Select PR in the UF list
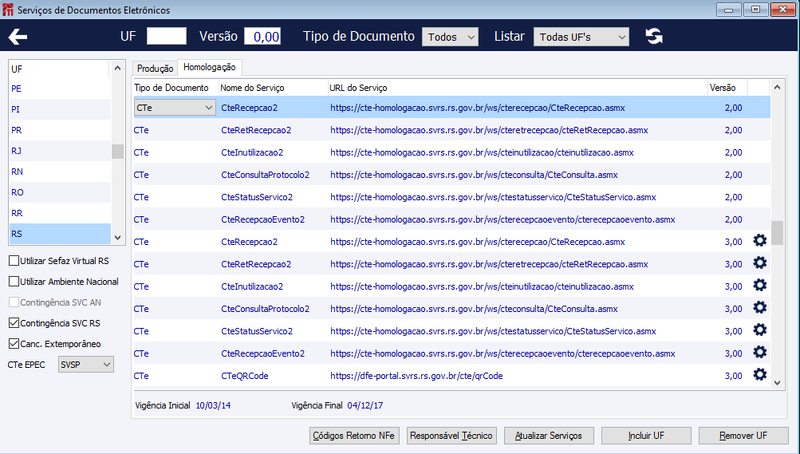Image resolution: width=800 pixels, height=454 pixels. click(60, 130)
